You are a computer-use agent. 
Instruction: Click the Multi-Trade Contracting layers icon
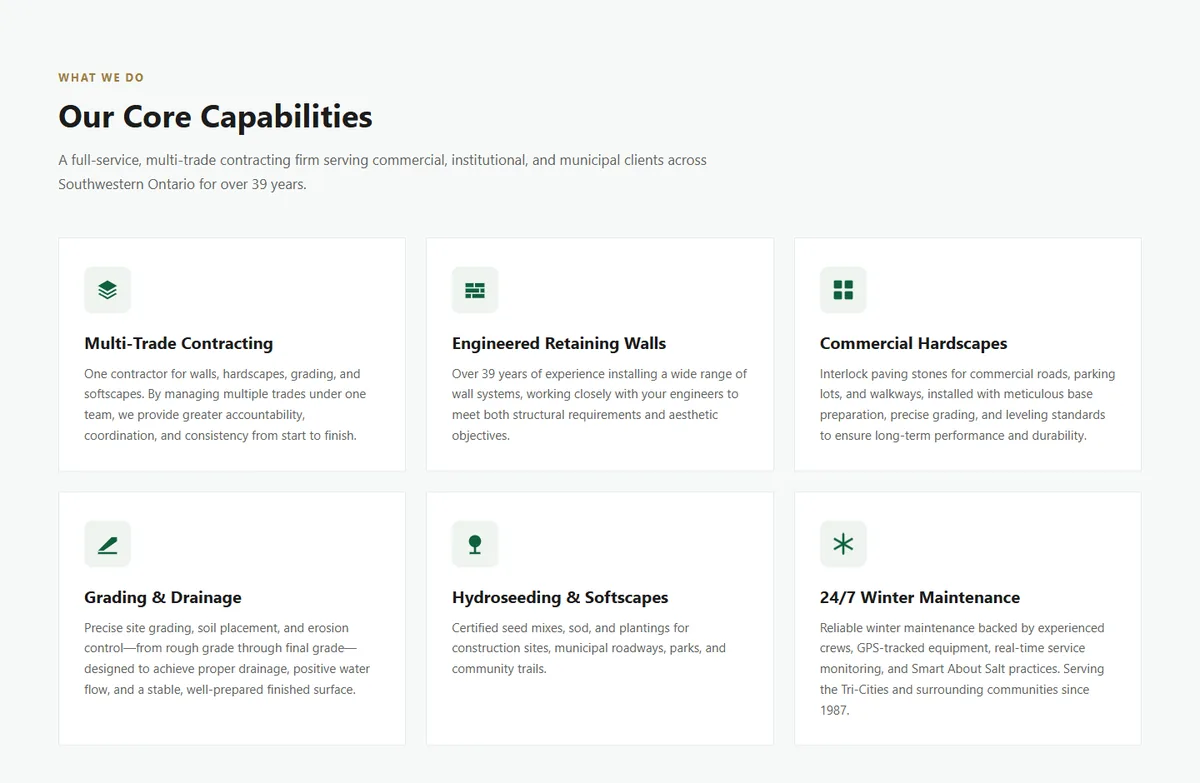(x=107, y=290)
